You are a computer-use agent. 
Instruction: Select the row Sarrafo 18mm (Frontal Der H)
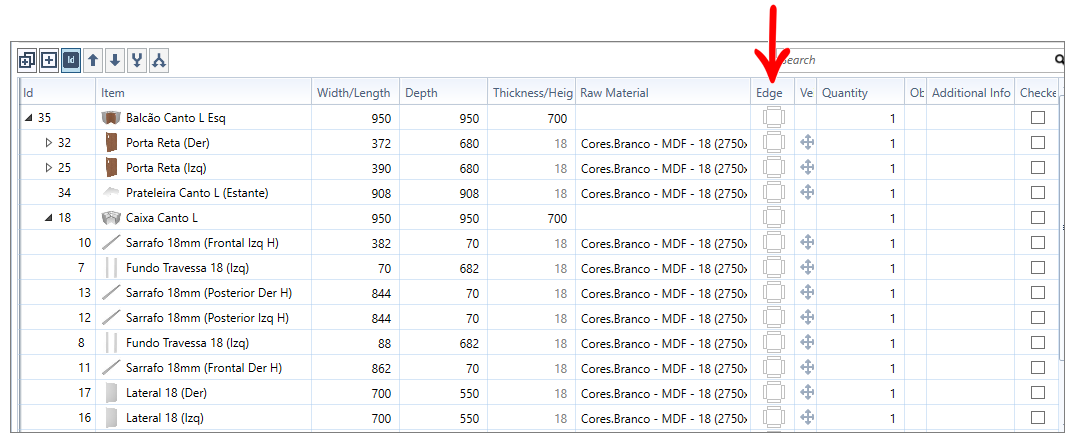tap(539, 368)
